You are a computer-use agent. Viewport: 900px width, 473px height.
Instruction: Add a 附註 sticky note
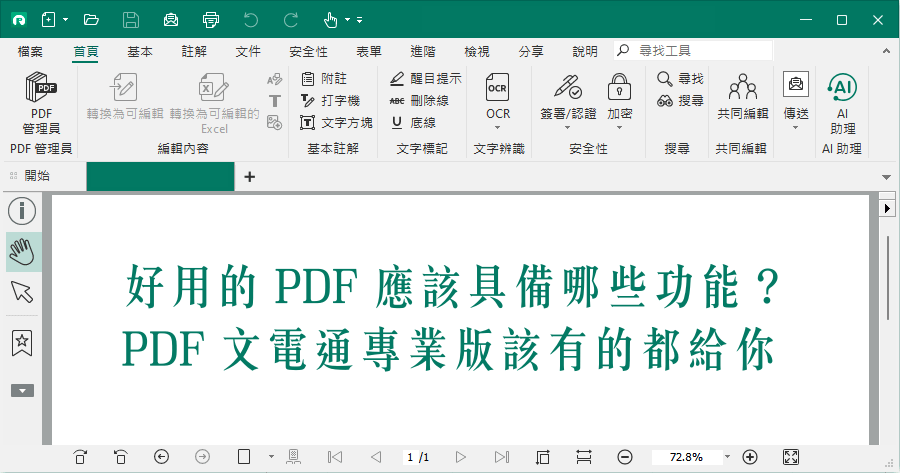(x=324, y=79)
